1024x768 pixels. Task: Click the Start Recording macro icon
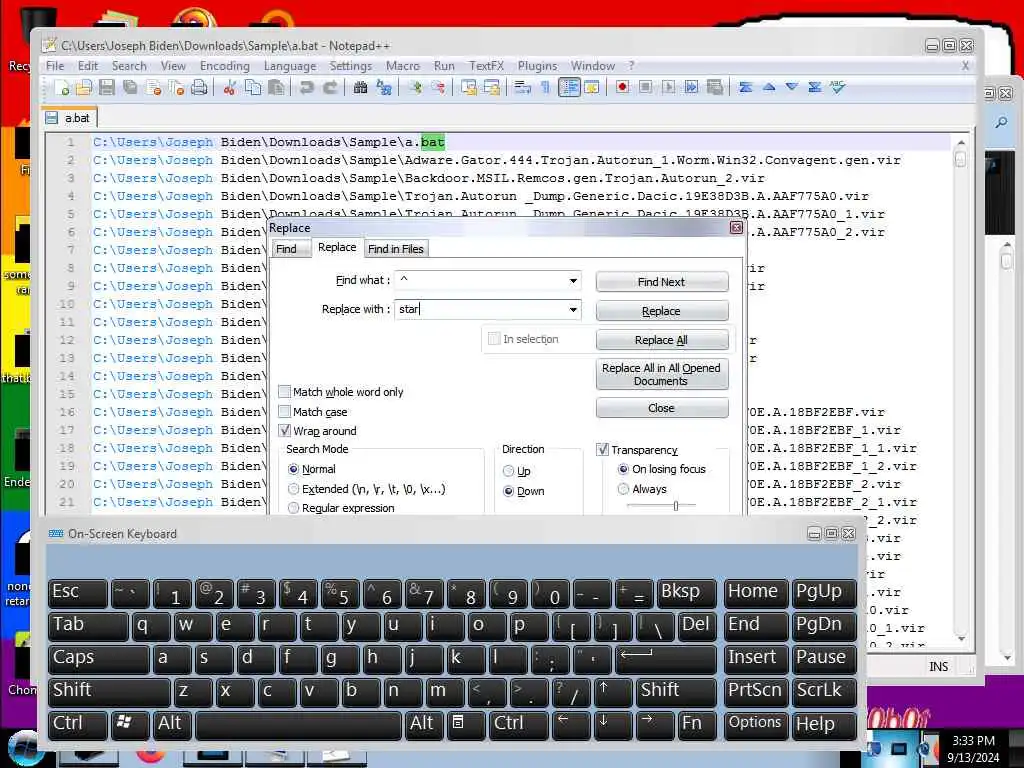tap(622, 87)
